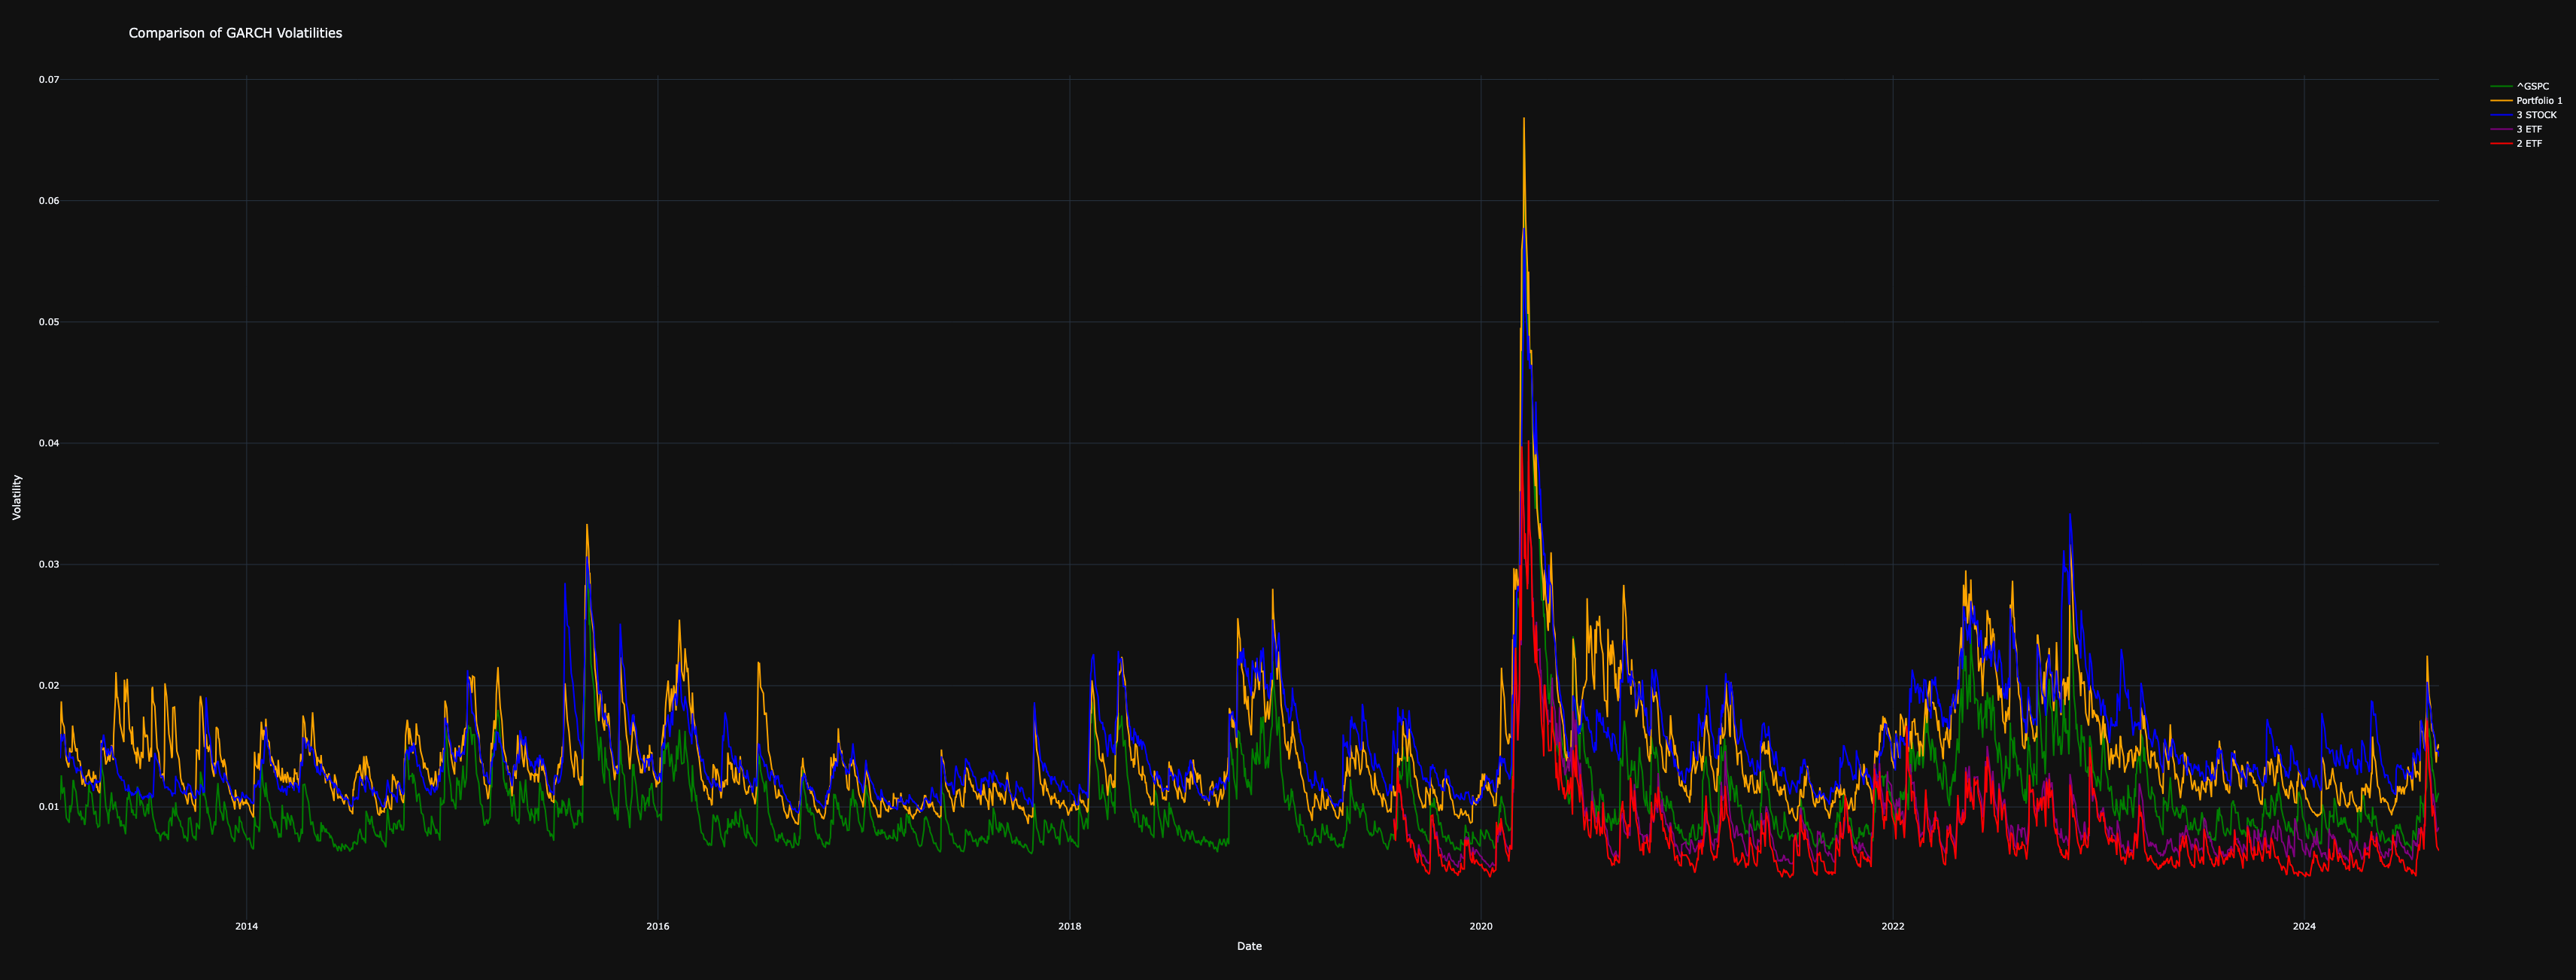Click the 2016 x-axis tick label
The height and width of the screenshot is (980, 2576).
658,927
